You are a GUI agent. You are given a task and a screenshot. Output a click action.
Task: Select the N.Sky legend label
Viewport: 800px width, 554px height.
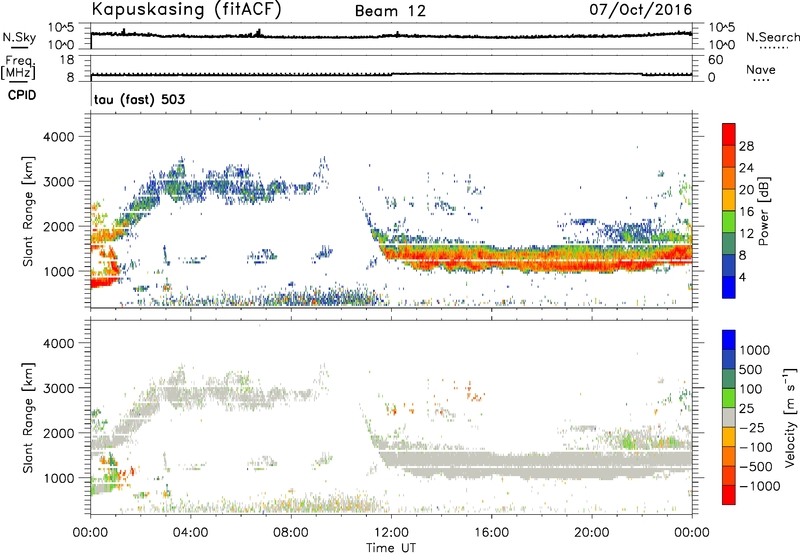pyautogui.click(x=19, y=38)
